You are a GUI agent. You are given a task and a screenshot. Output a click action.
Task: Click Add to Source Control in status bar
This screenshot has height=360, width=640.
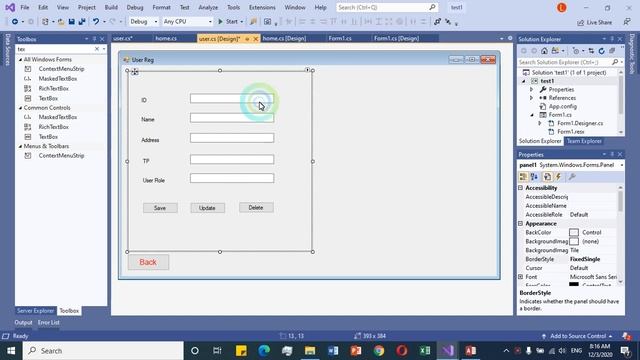[578, 336]
